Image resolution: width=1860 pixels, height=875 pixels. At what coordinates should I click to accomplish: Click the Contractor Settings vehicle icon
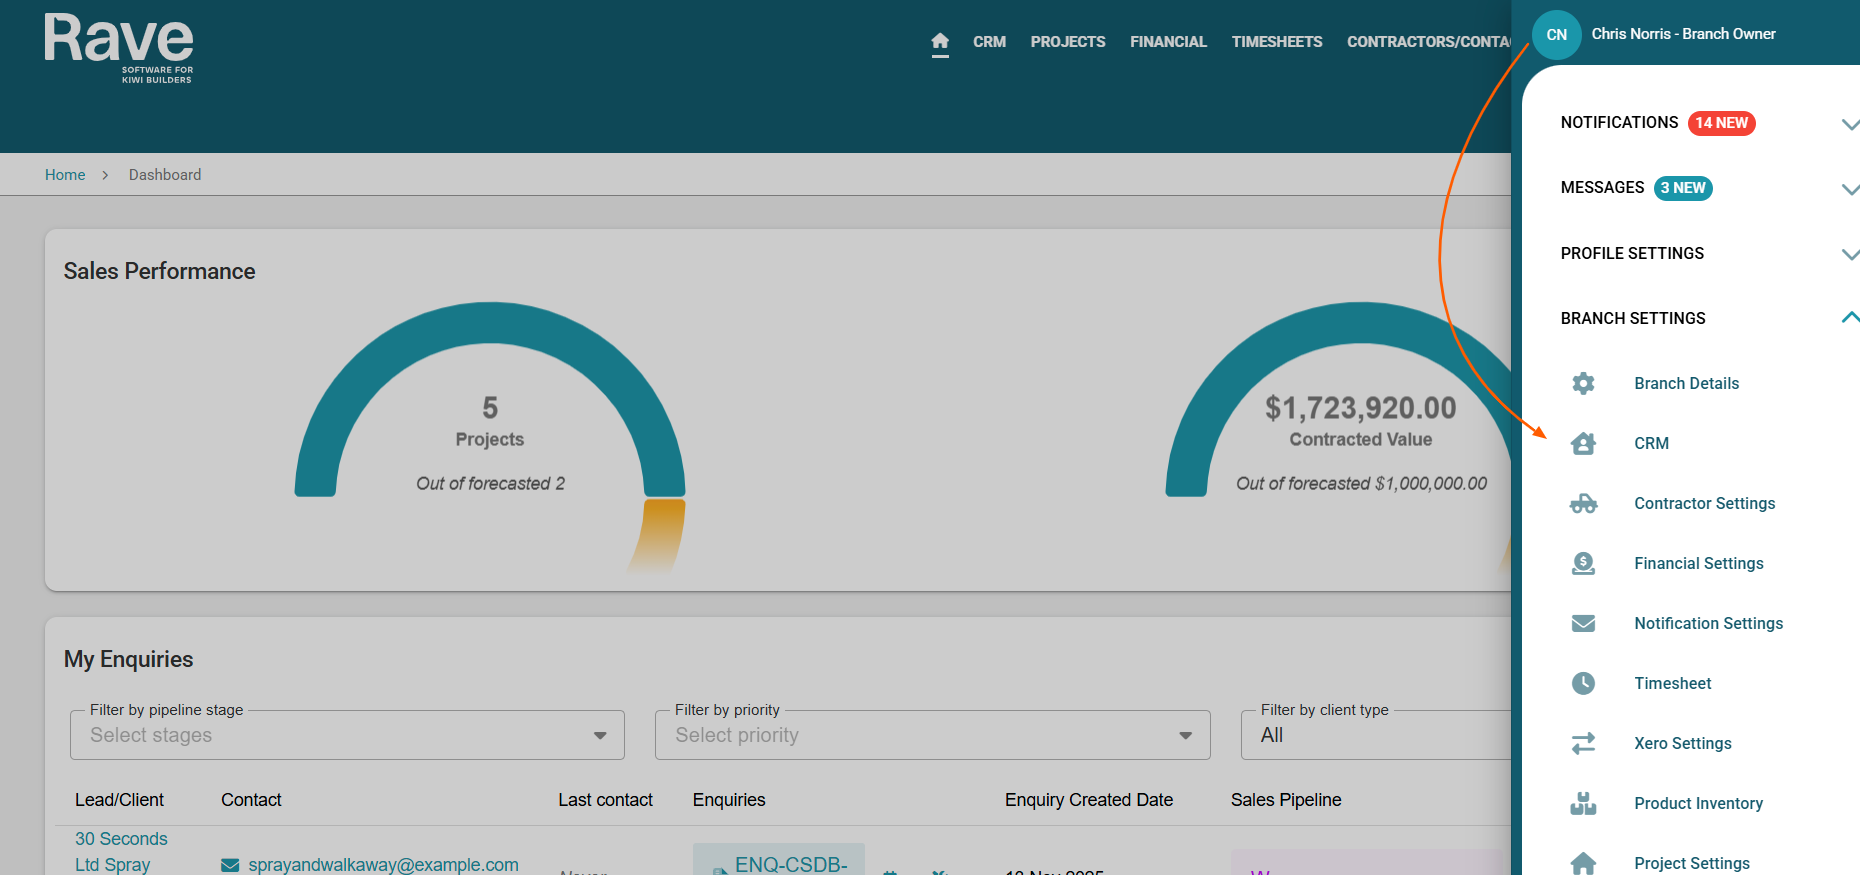tap(1583, 504)
